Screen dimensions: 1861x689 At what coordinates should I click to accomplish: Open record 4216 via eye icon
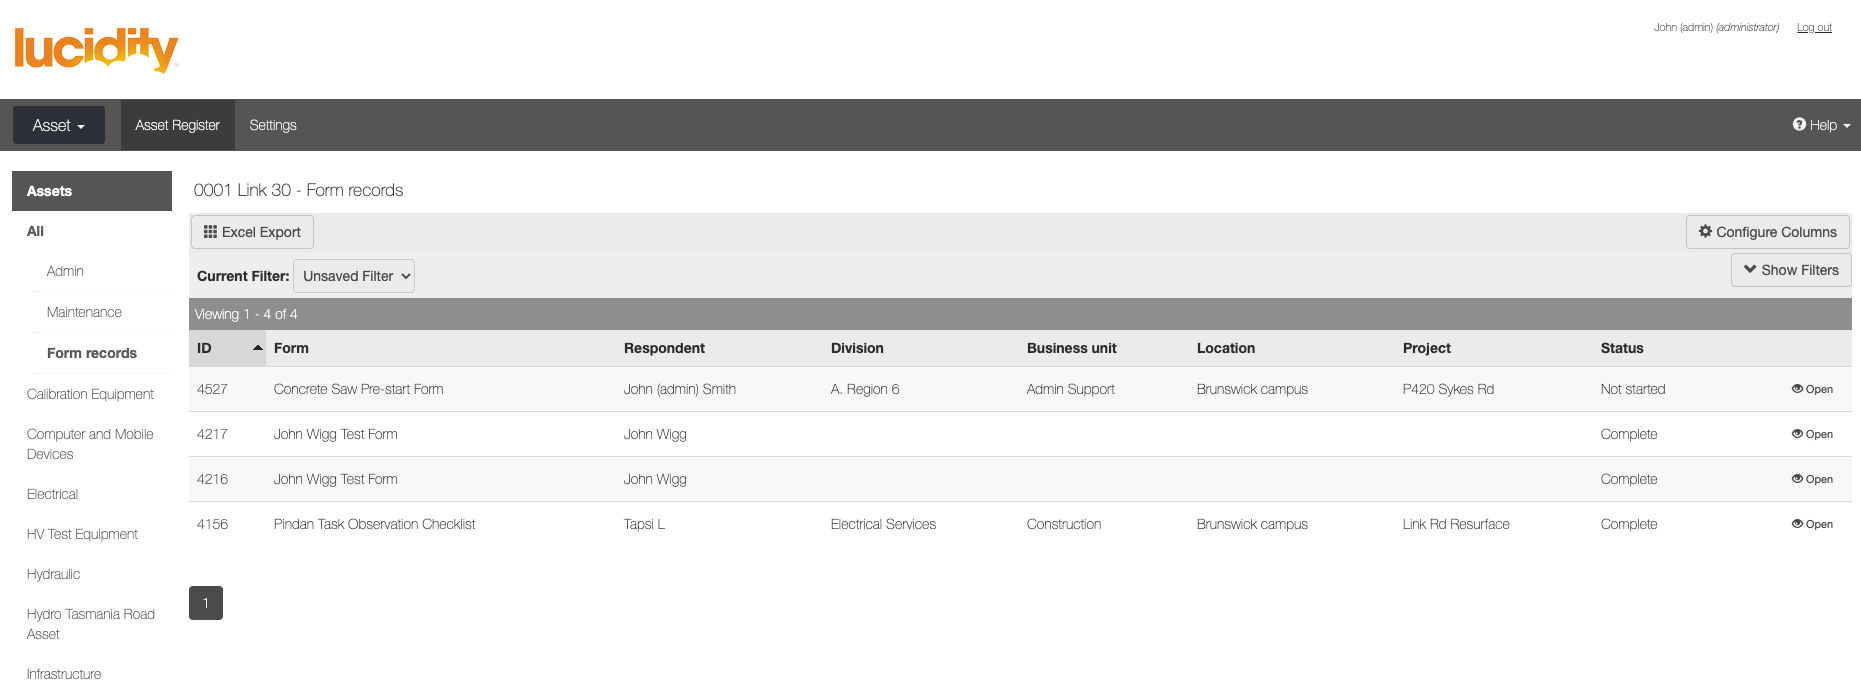click(1797, 479)
